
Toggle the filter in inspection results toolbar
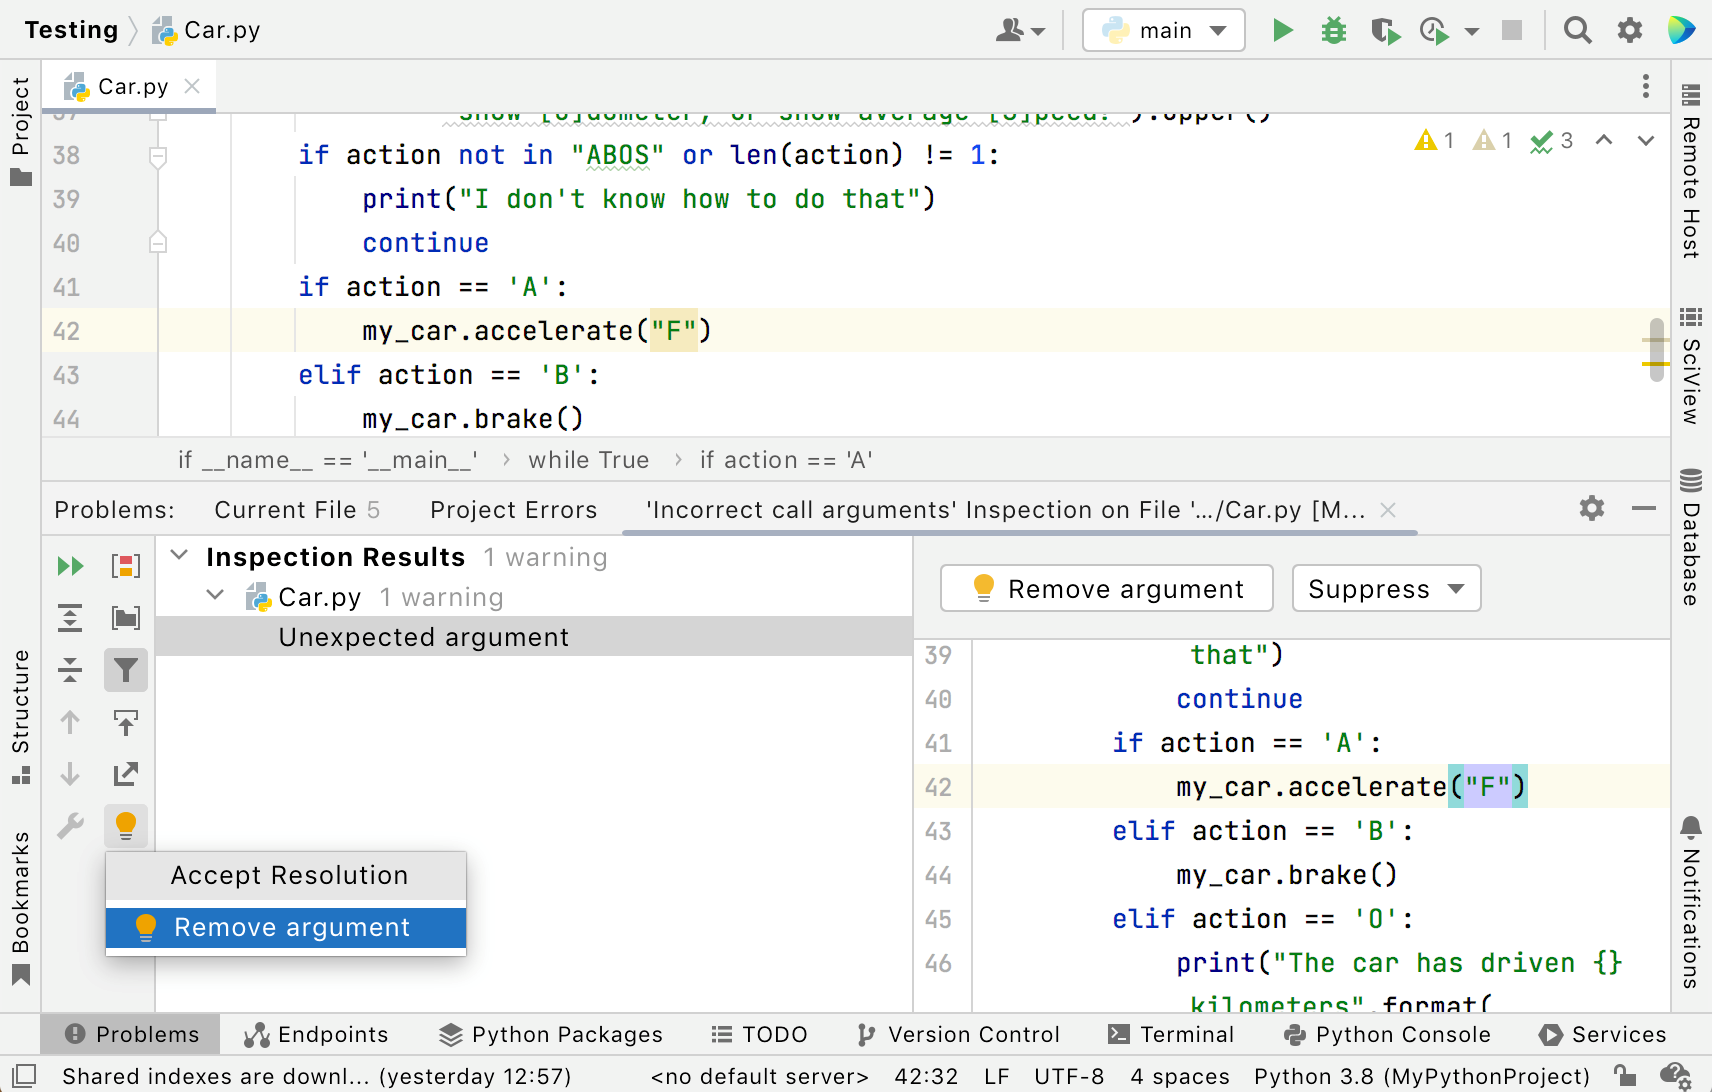pos(126,670)
